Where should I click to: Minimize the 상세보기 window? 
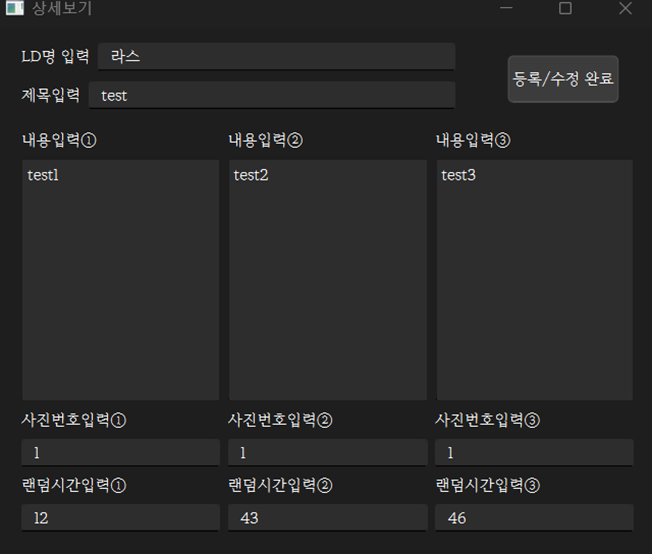(x=506, y=8)
